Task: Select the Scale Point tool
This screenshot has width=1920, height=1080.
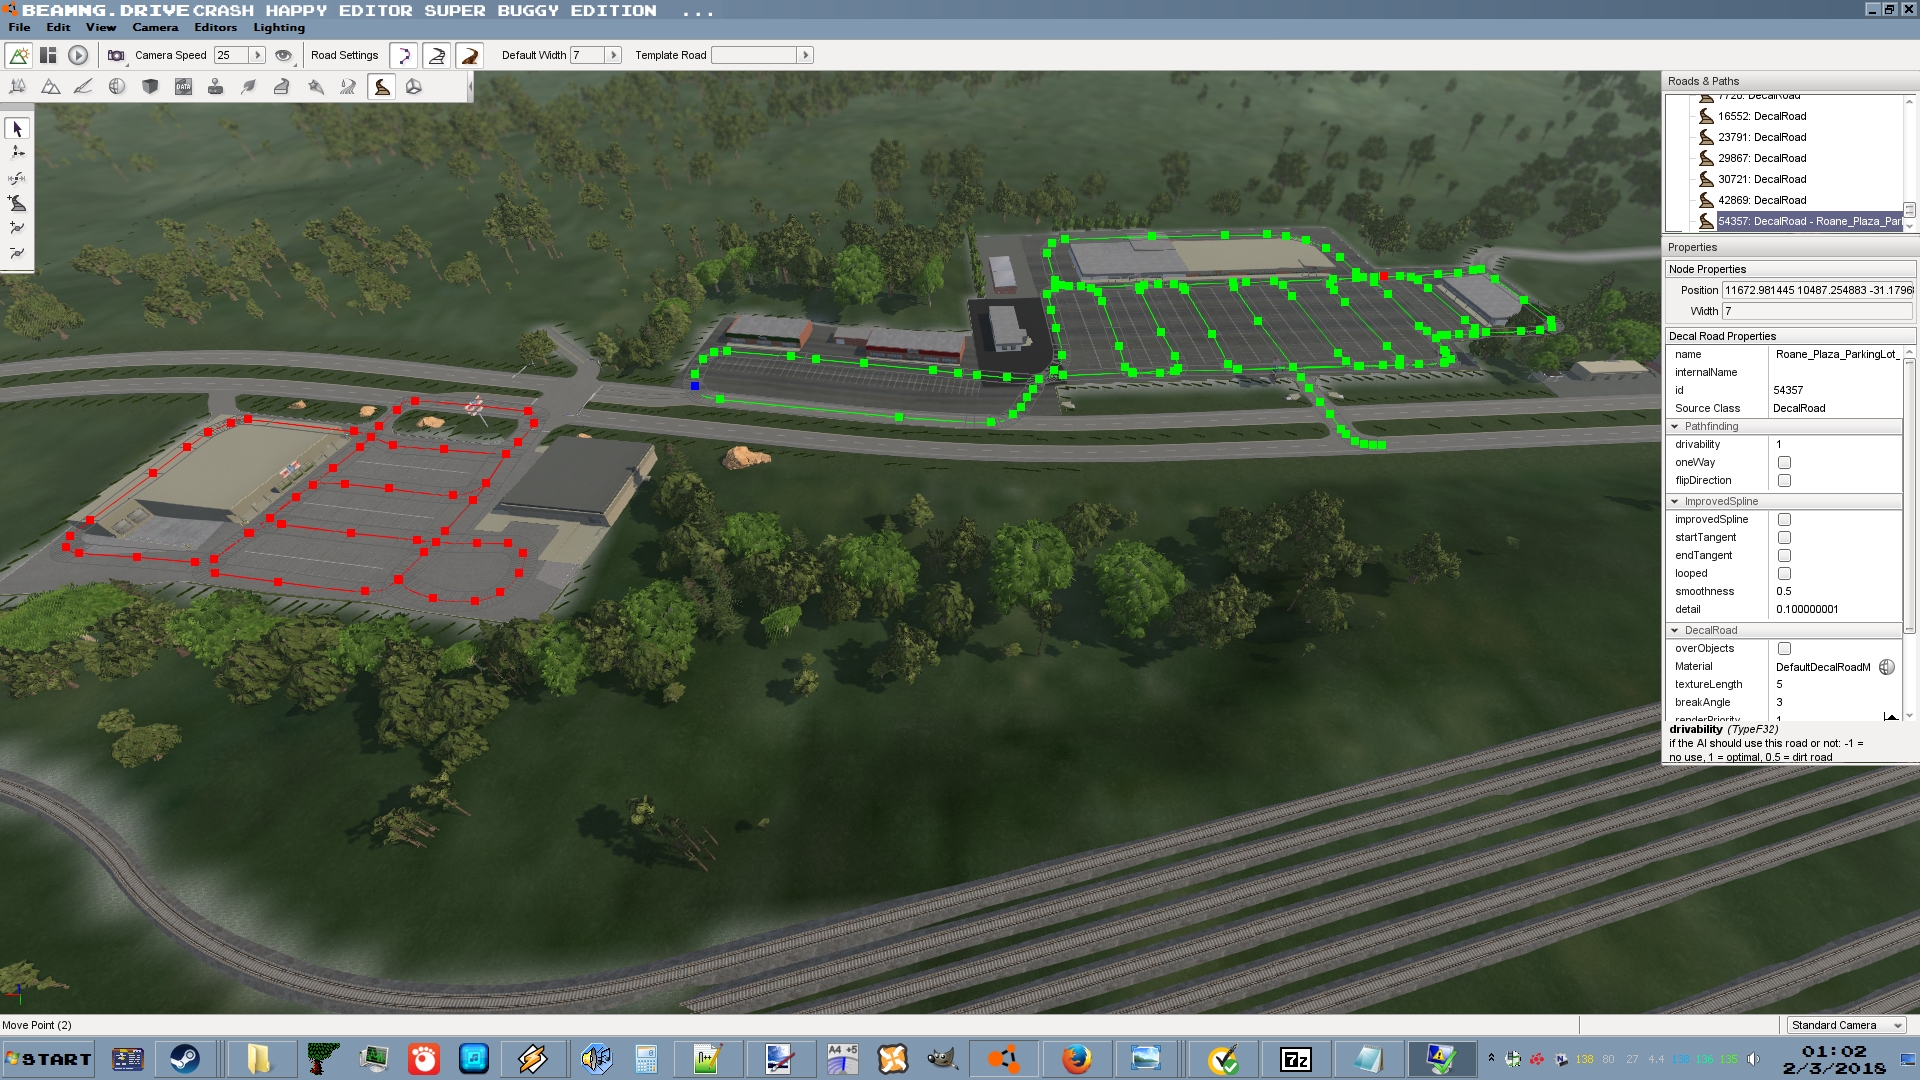Action: tap(17, 178)
